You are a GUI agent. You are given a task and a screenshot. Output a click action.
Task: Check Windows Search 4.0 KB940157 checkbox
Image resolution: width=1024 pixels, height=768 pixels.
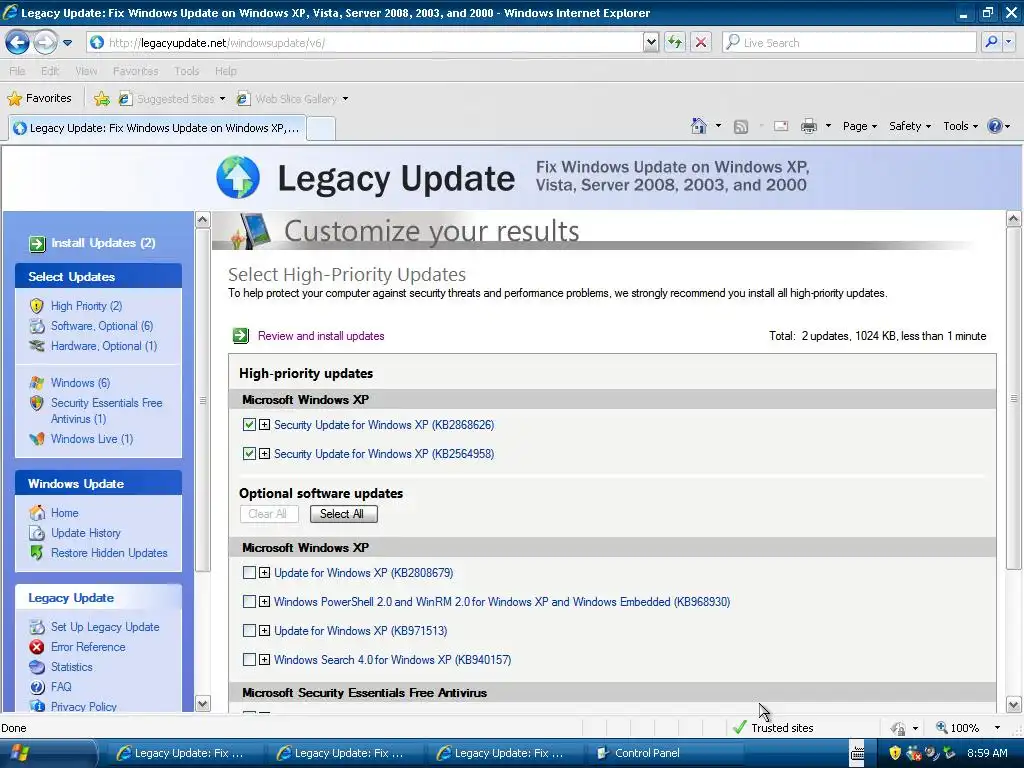click(x=249, y=660)
